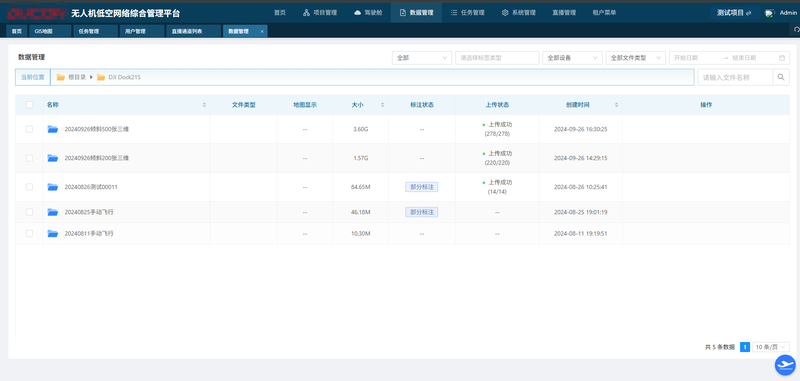
Task: Click the 共 5 条数据 total count text
Action: tap(720, 347)
